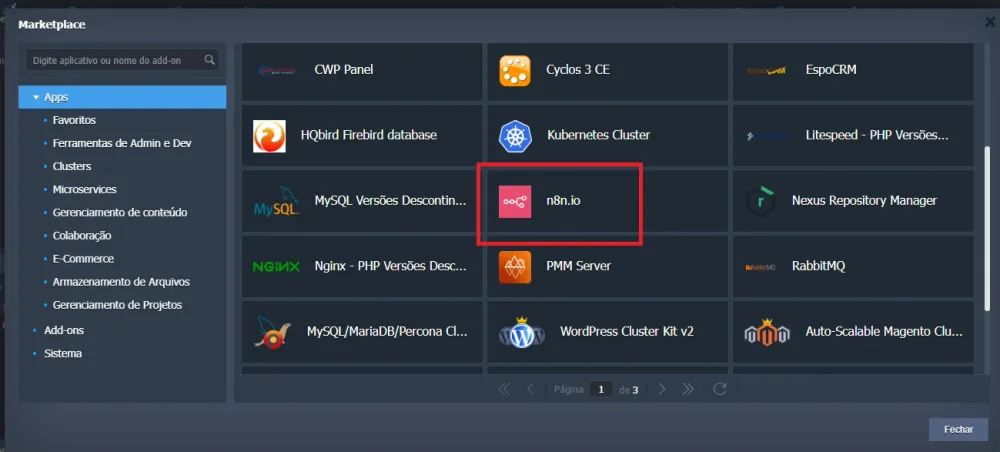This screenshot has width=1000, height=452.
Task: Refresh the marketplace app list
Action: 719,389
